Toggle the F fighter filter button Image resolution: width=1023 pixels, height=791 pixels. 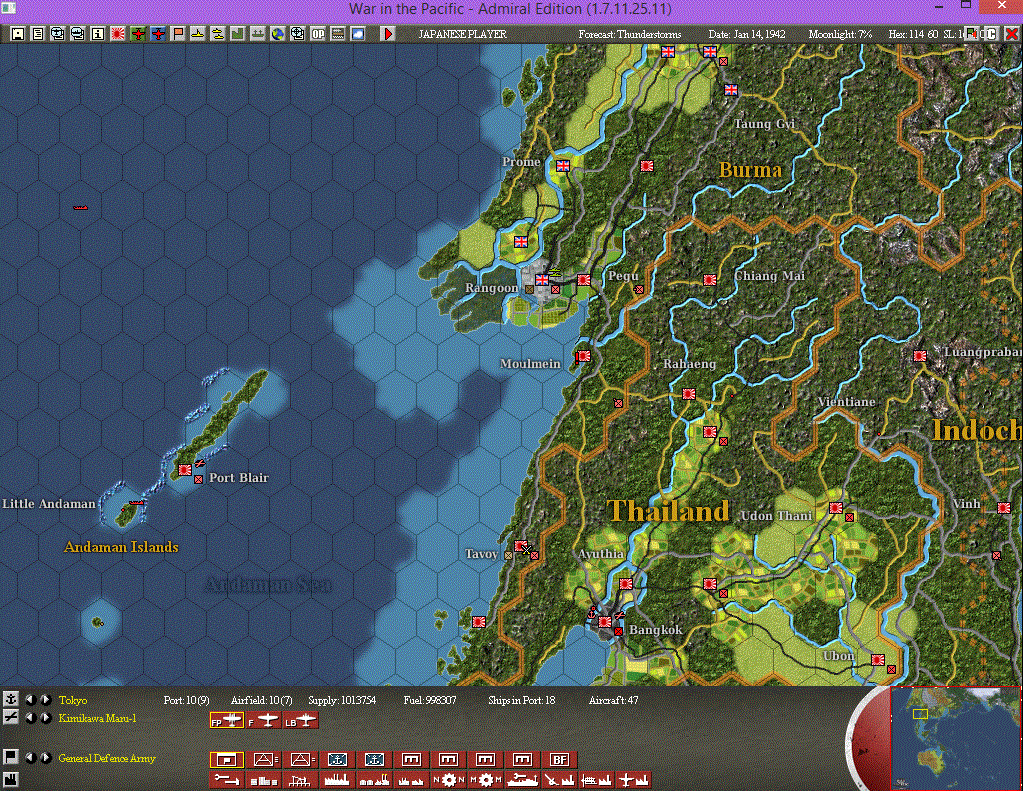point(264,721)
